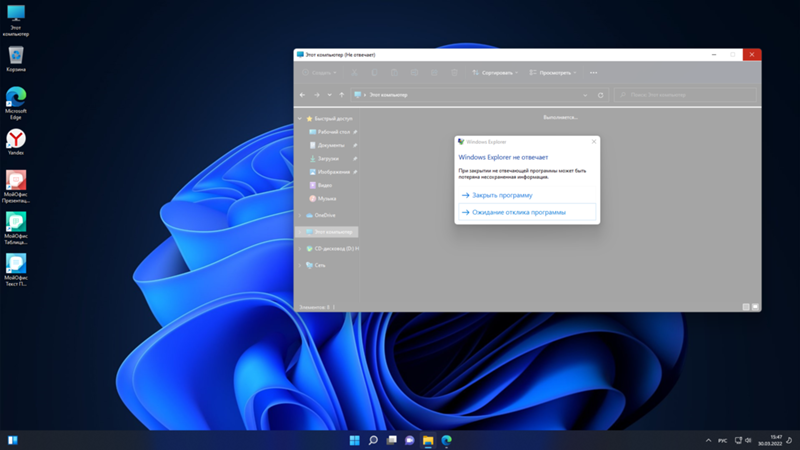
Task: Expand the 'Сеть' tree node
Action: pyautogui.click(x=300, y=265)
